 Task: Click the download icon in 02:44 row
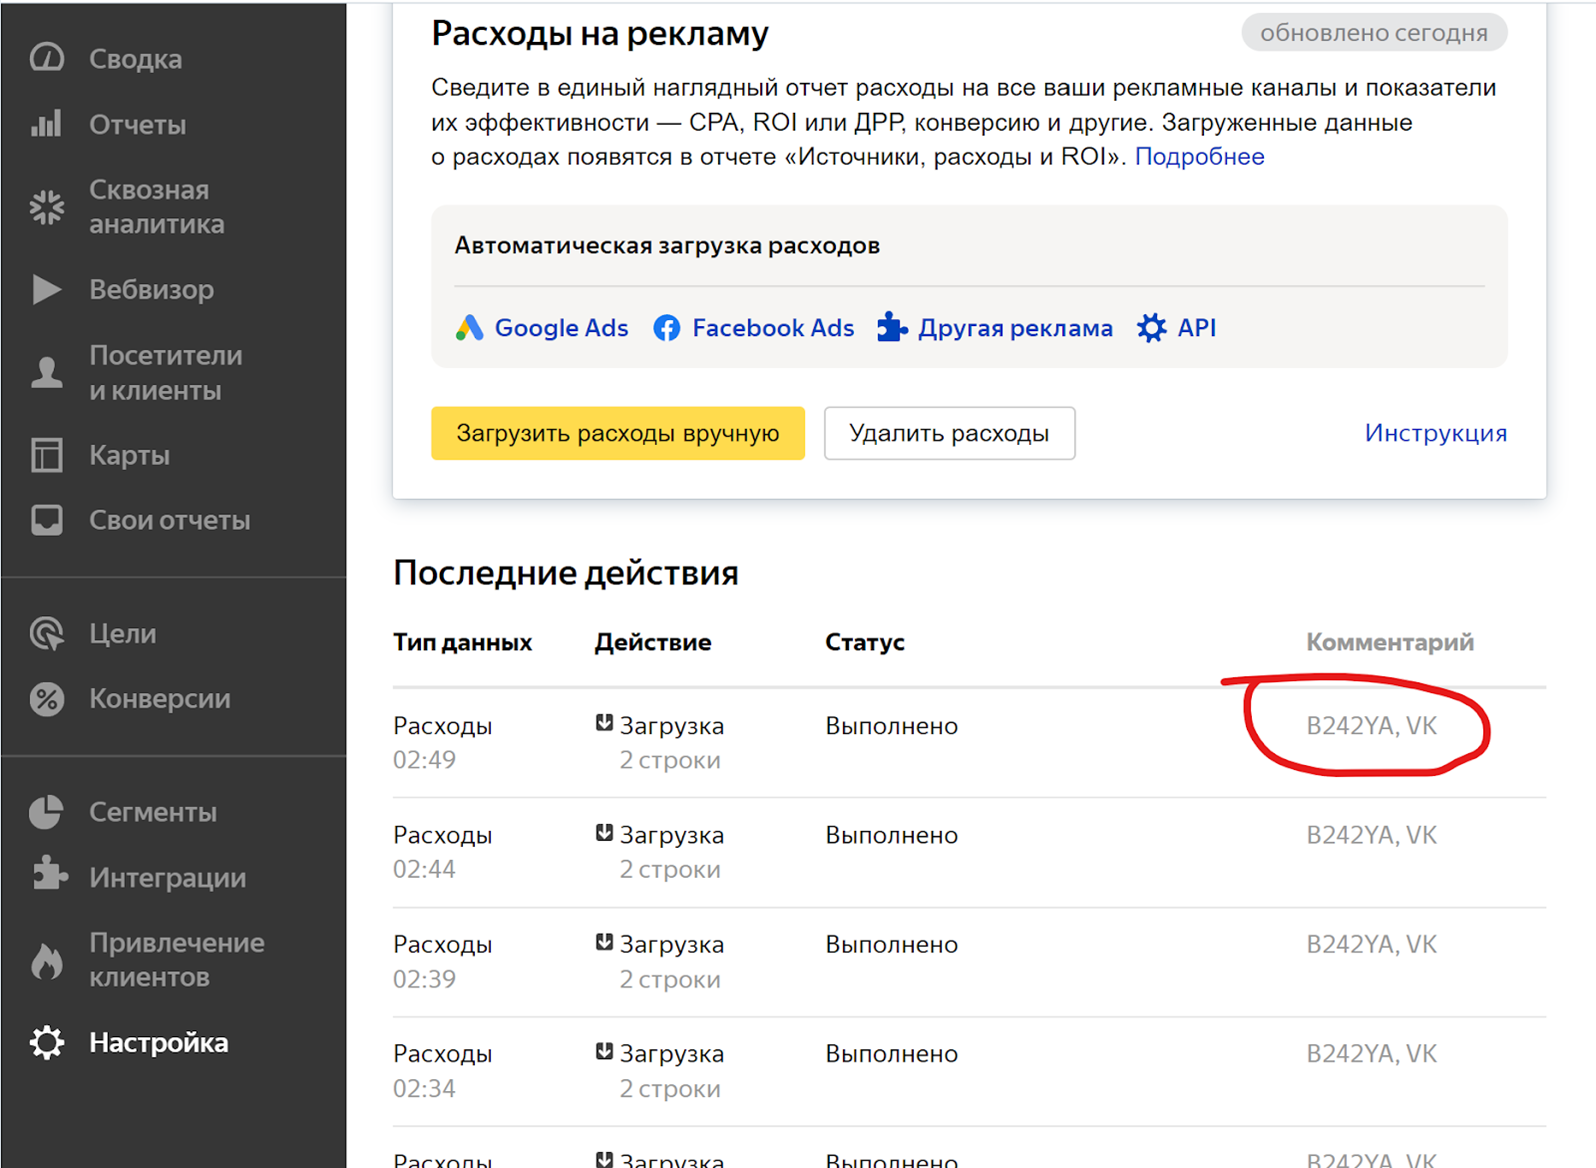pyautogui.click(x=604, y=832)
